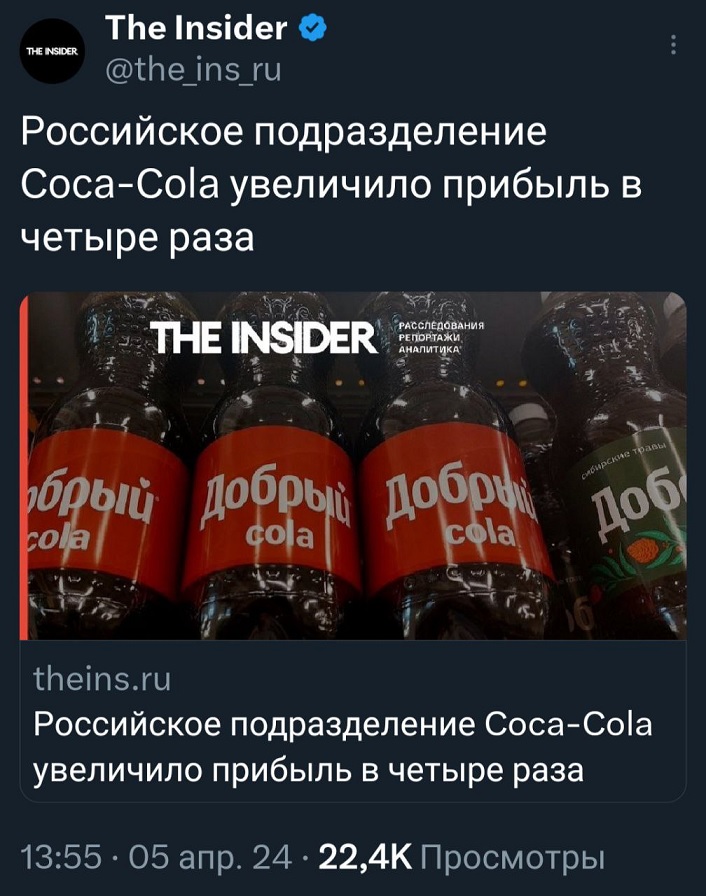706x896 pixels.
Task: Click the blue verified checkmark badge
Action: click(x=312, y=29)
